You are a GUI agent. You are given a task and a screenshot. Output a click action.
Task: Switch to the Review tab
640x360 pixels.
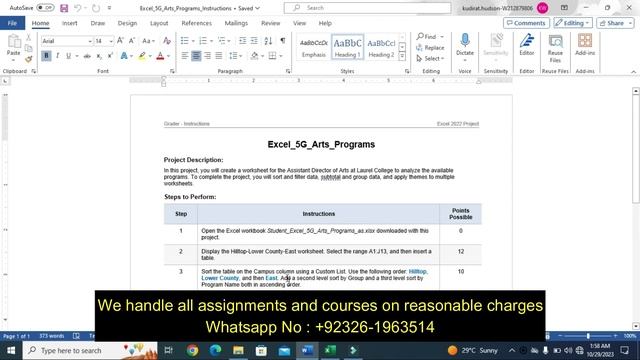271,23
